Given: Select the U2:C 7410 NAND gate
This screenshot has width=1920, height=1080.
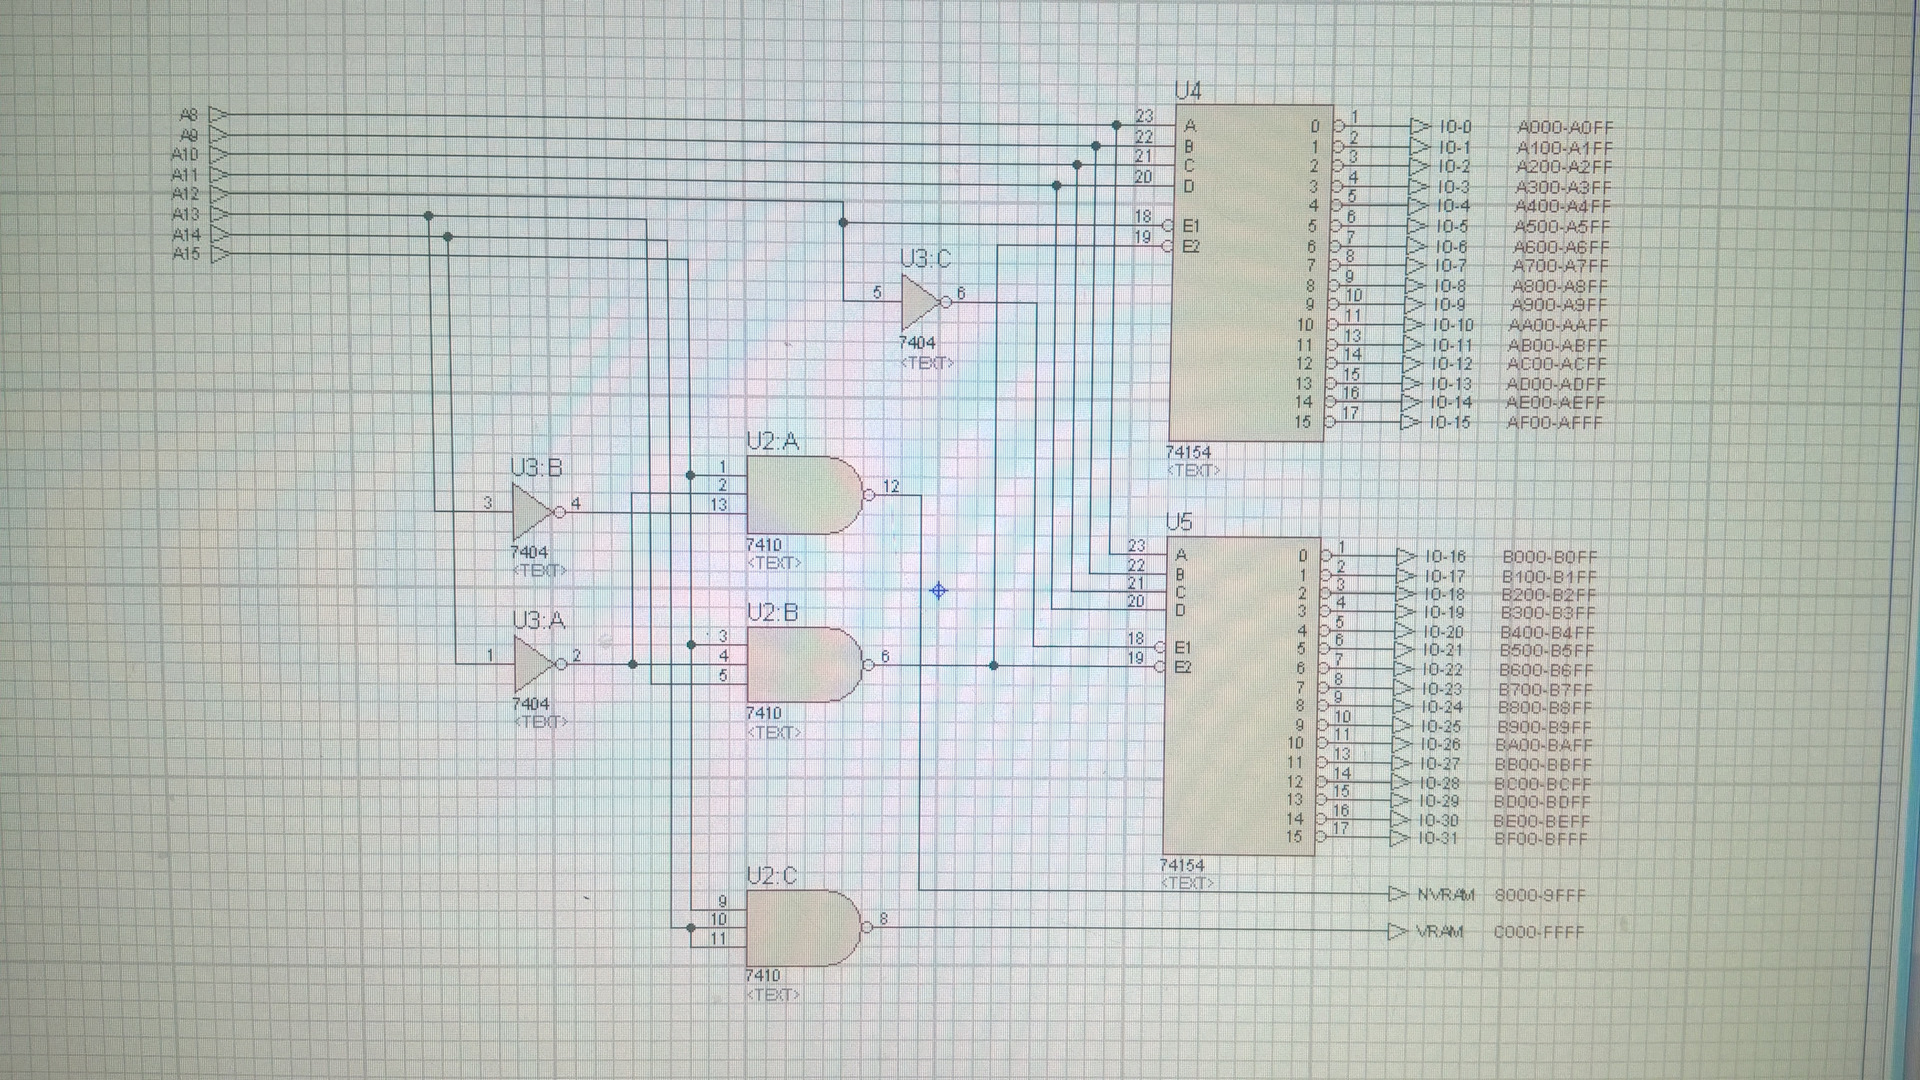Looking at the screenshot, I should (808, 928).
